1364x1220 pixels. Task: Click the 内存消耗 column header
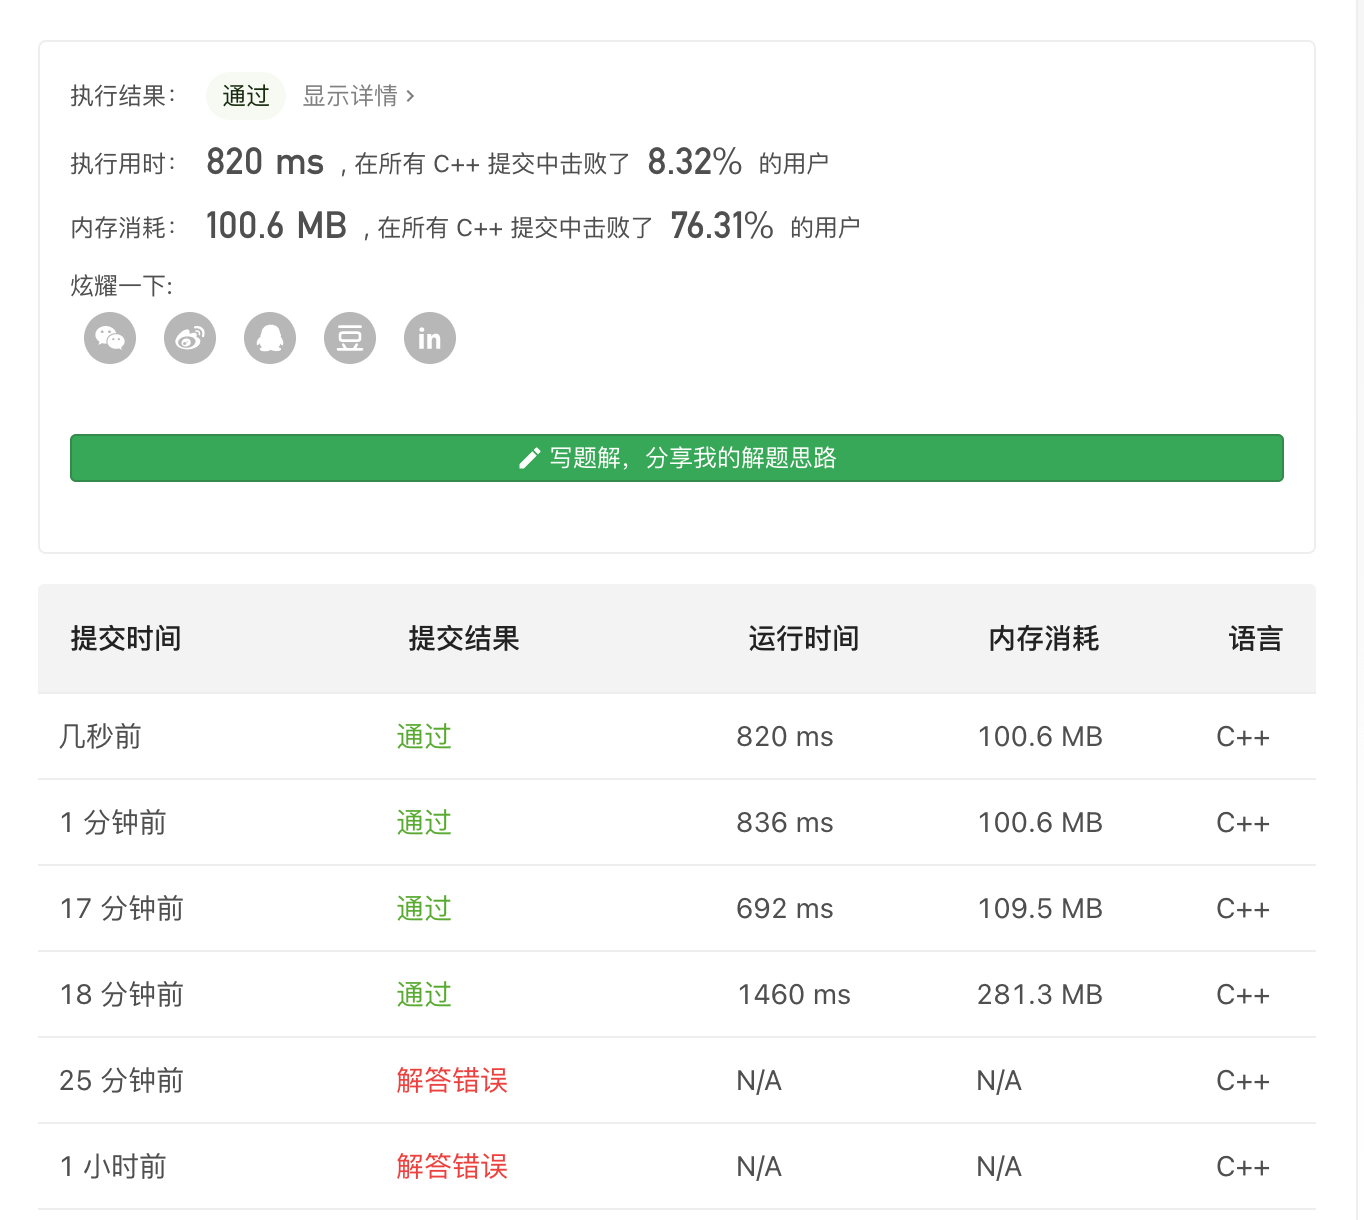1044,639
